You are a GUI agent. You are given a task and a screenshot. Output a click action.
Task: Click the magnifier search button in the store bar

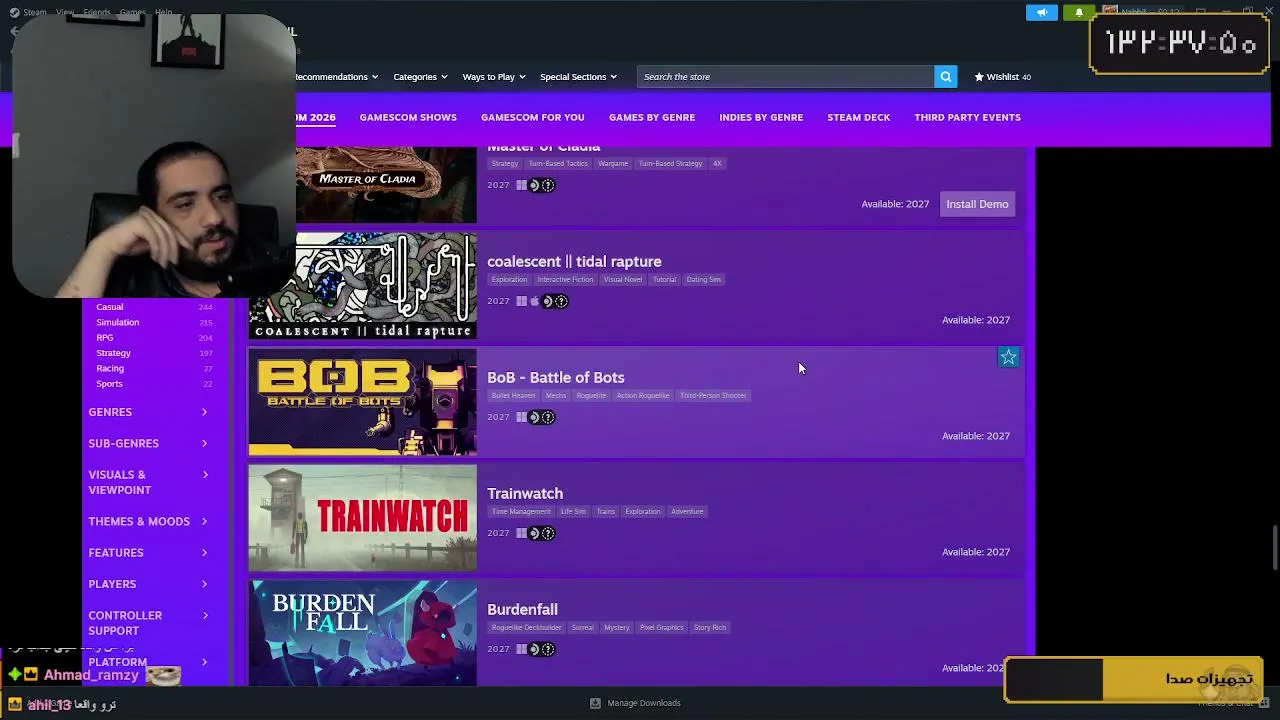[x=945, y=77]
